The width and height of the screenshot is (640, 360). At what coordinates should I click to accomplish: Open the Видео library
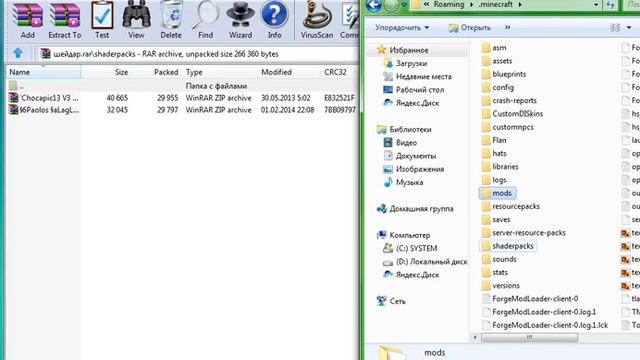(406, 143)
